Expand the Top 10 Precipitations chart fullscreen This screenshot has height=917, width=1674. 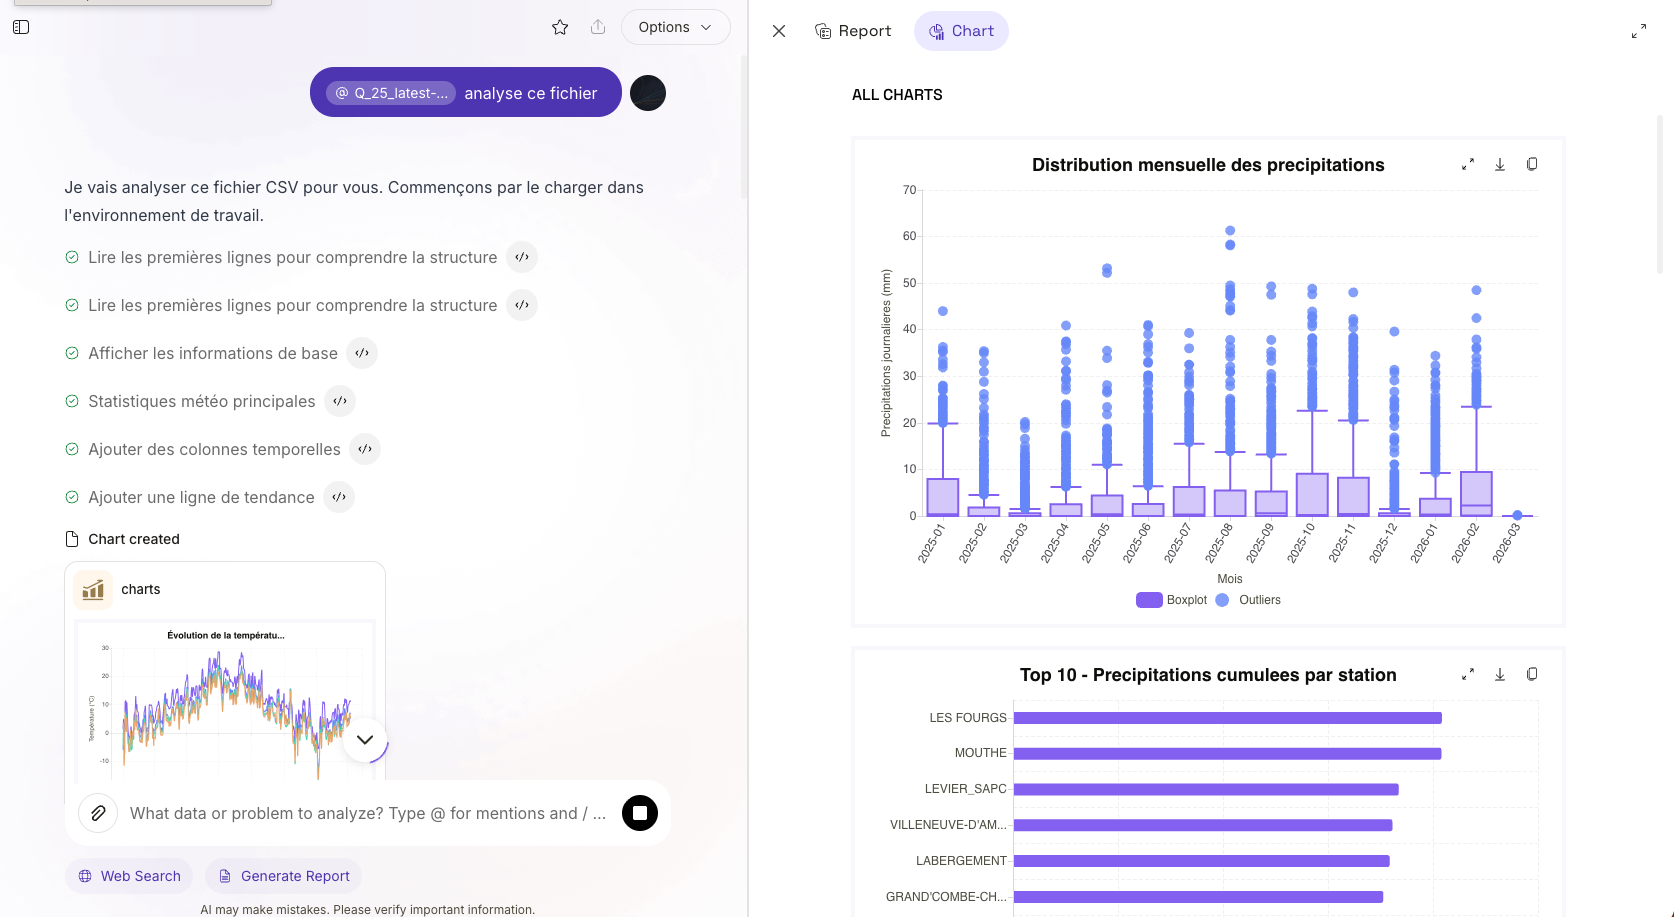(x=1468, y=675)
